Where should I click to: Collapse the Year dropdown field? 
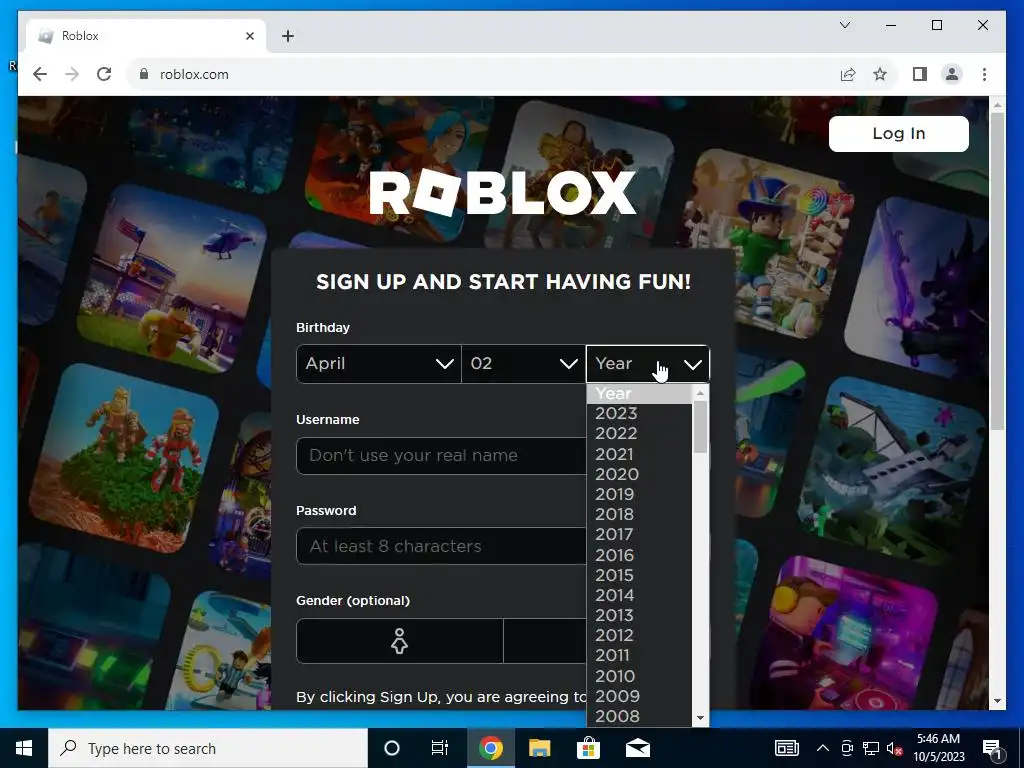648,364
